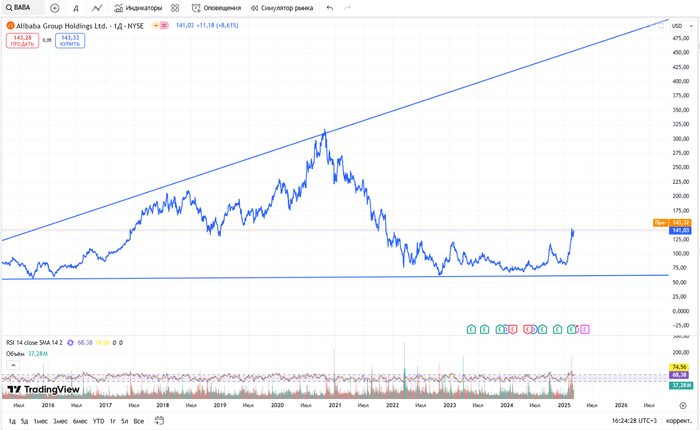
Task: Click the purple 68,38 RSI label
Action: click(679, 375)
